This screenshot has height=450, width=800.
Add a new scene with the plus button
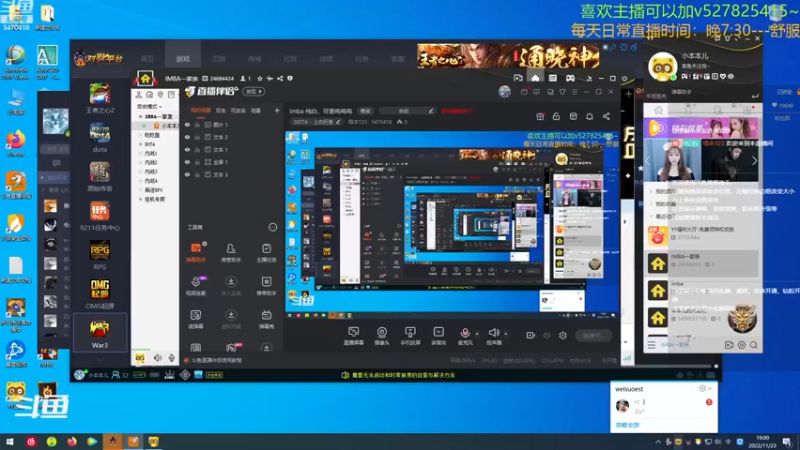[x=277, y=110]
